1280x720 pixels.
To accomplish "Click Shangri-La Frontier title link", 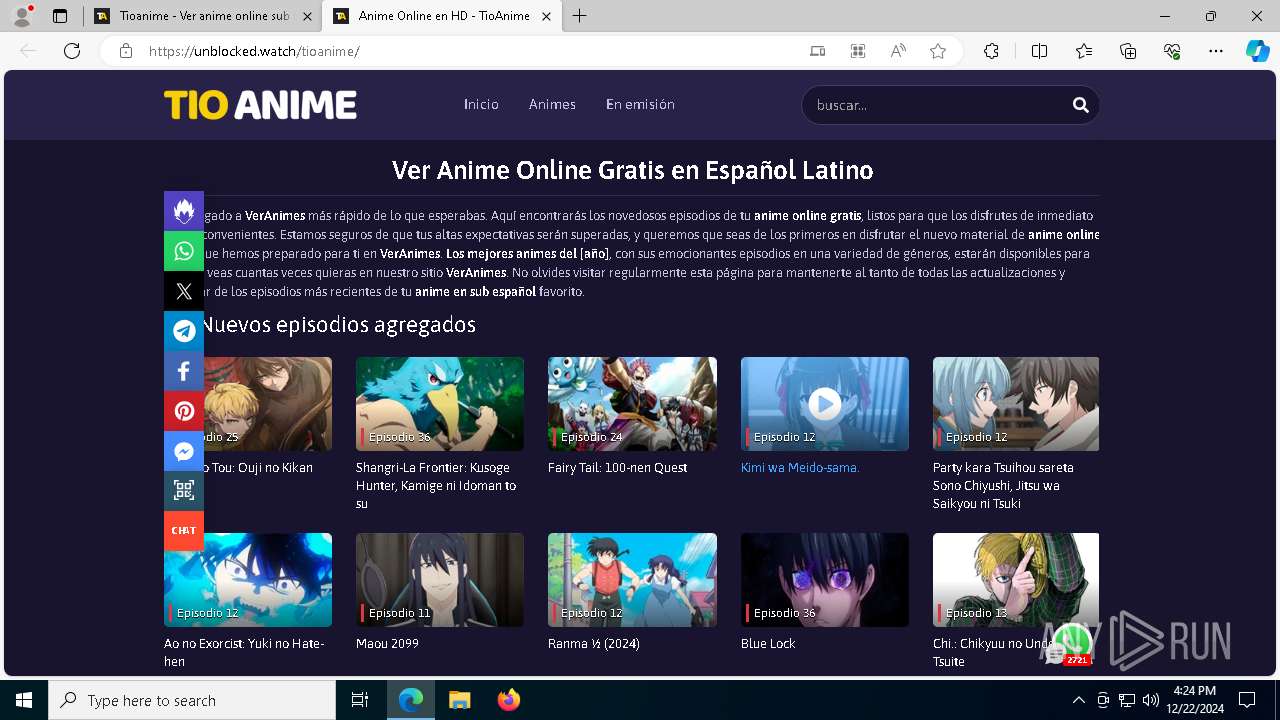I will tap(436, 485).
